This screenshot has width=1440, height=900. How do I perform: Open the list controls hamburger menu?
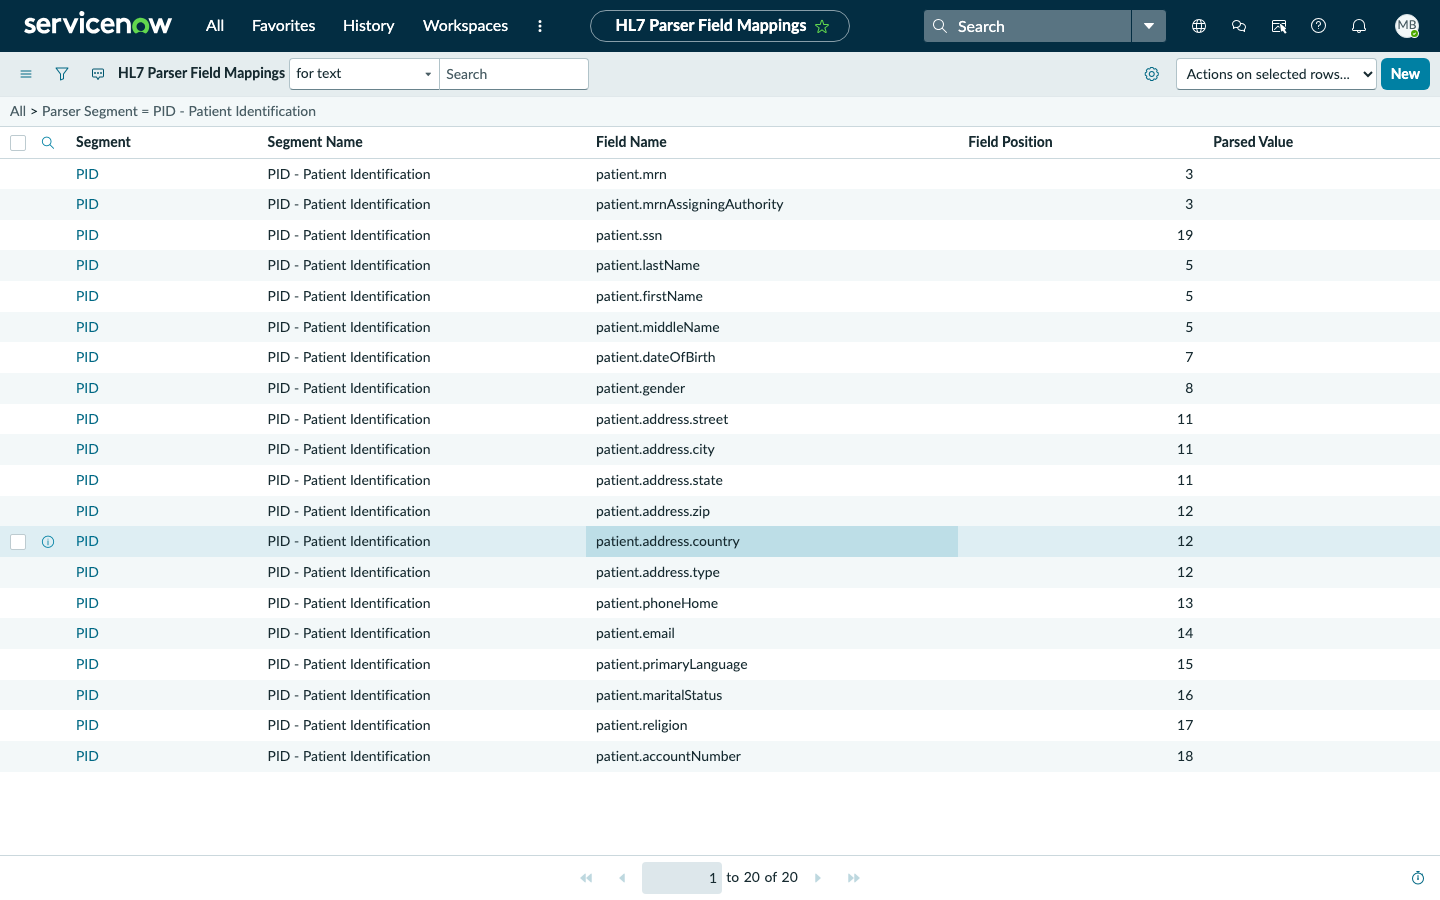[x=26, y=74]
